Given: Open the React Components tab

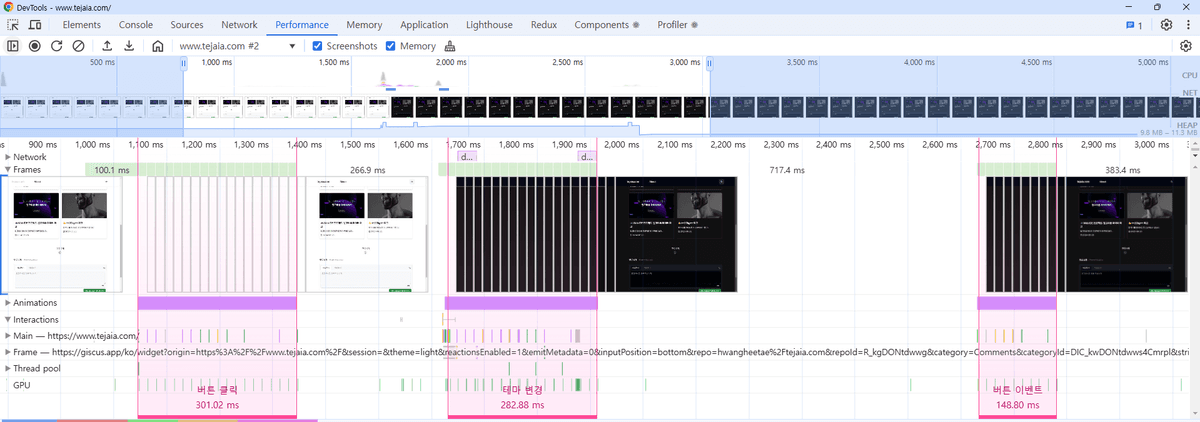Looking at the screenshot, I should coord(607,24).
